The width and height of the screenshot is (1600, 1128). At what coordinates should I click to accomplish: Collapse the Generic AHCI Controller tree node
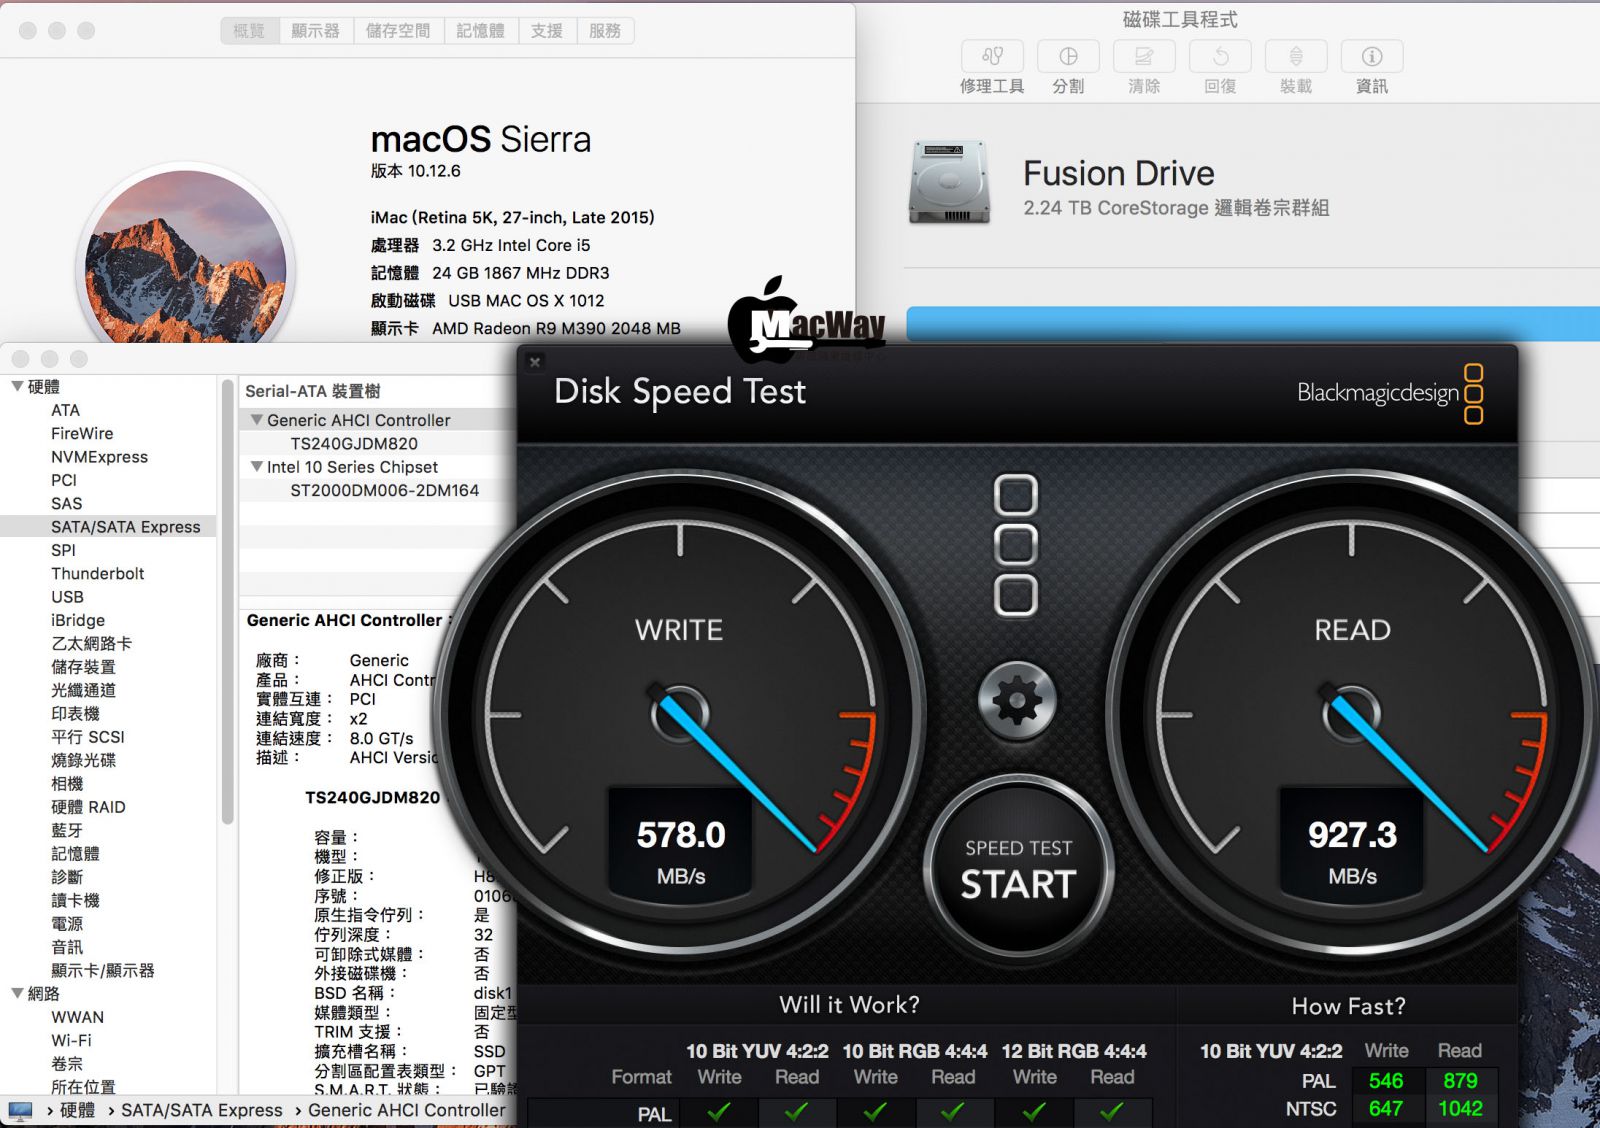257,420
